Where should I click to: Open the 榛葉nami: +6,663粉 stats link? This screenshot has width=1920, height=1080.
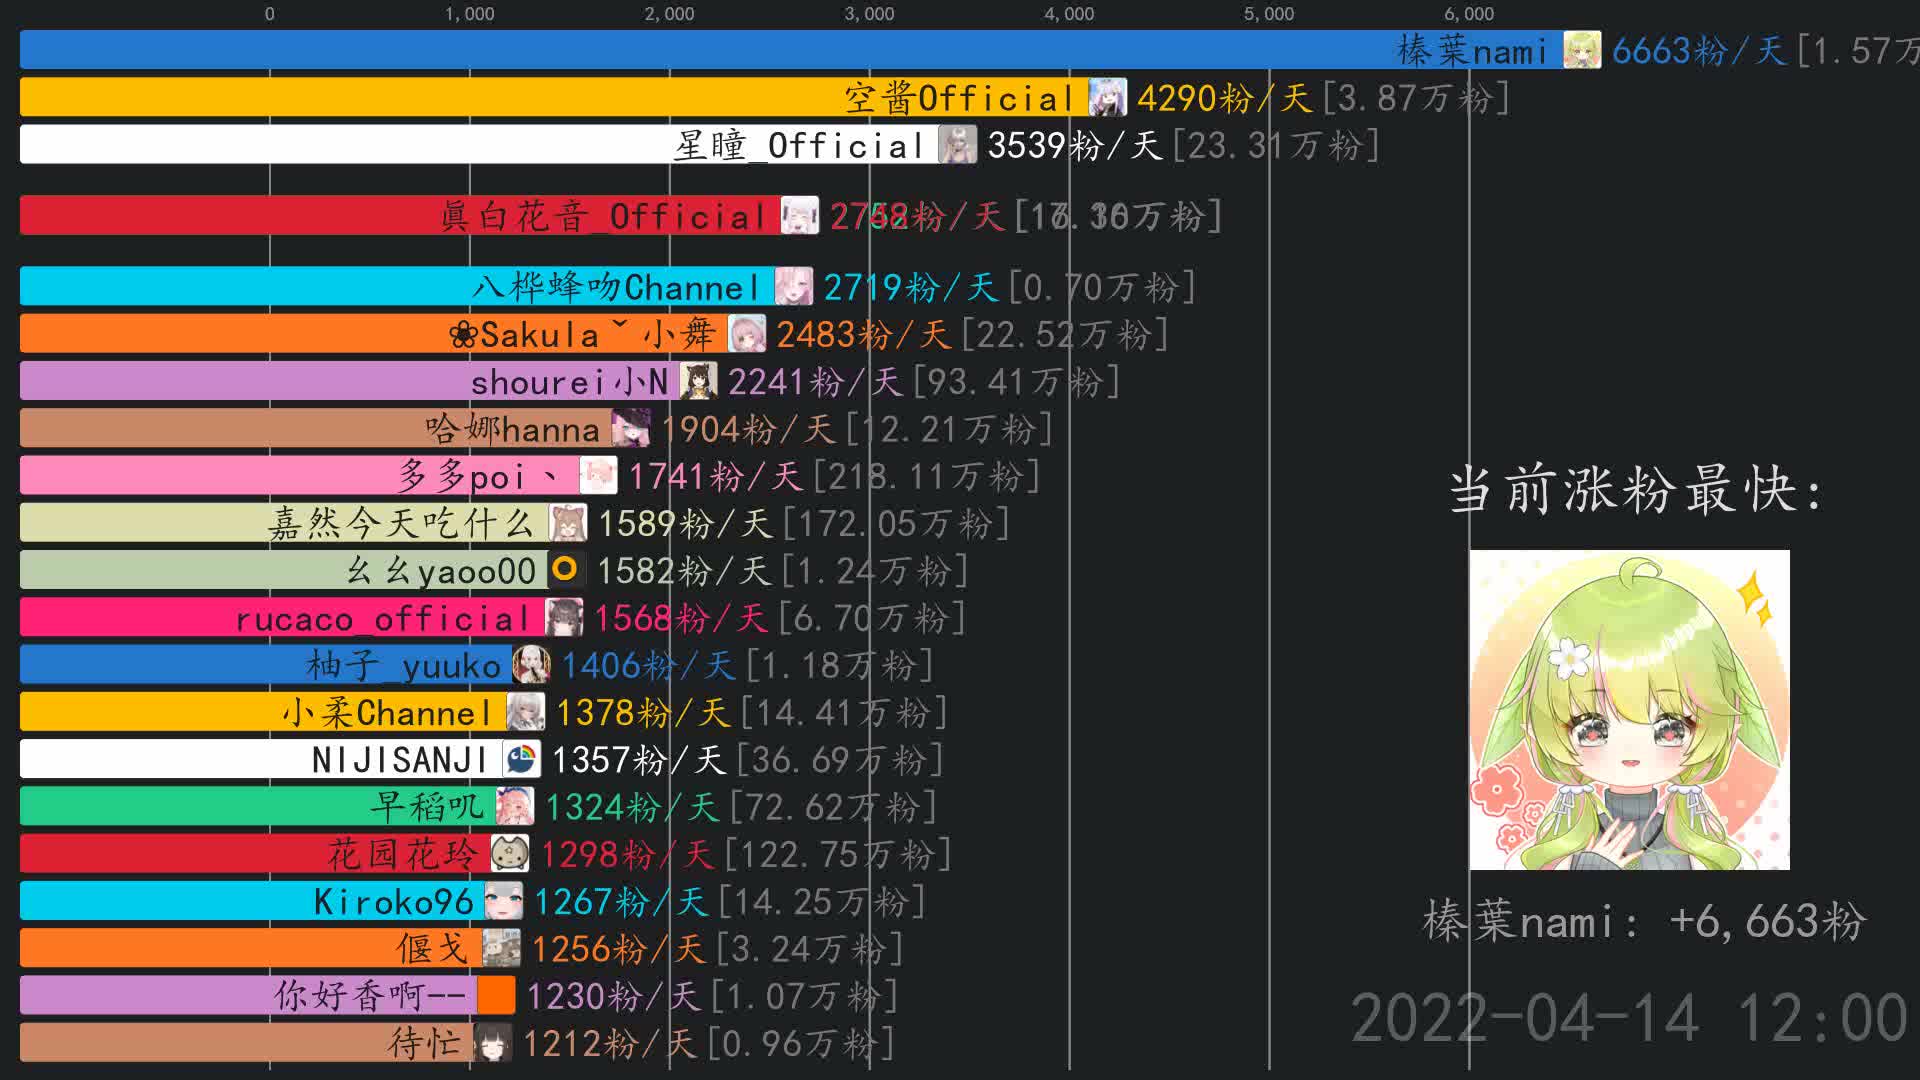pos(1645,921)
